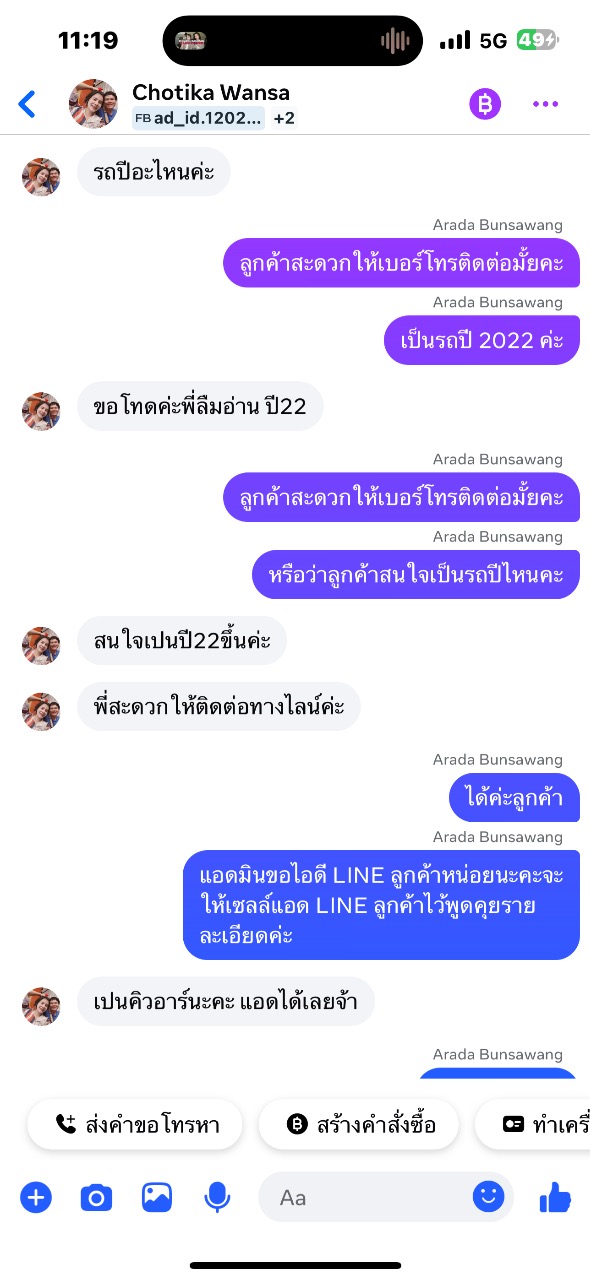Tap the microphone icon to record voice

pyautogui.click(x=217, y=1197)
